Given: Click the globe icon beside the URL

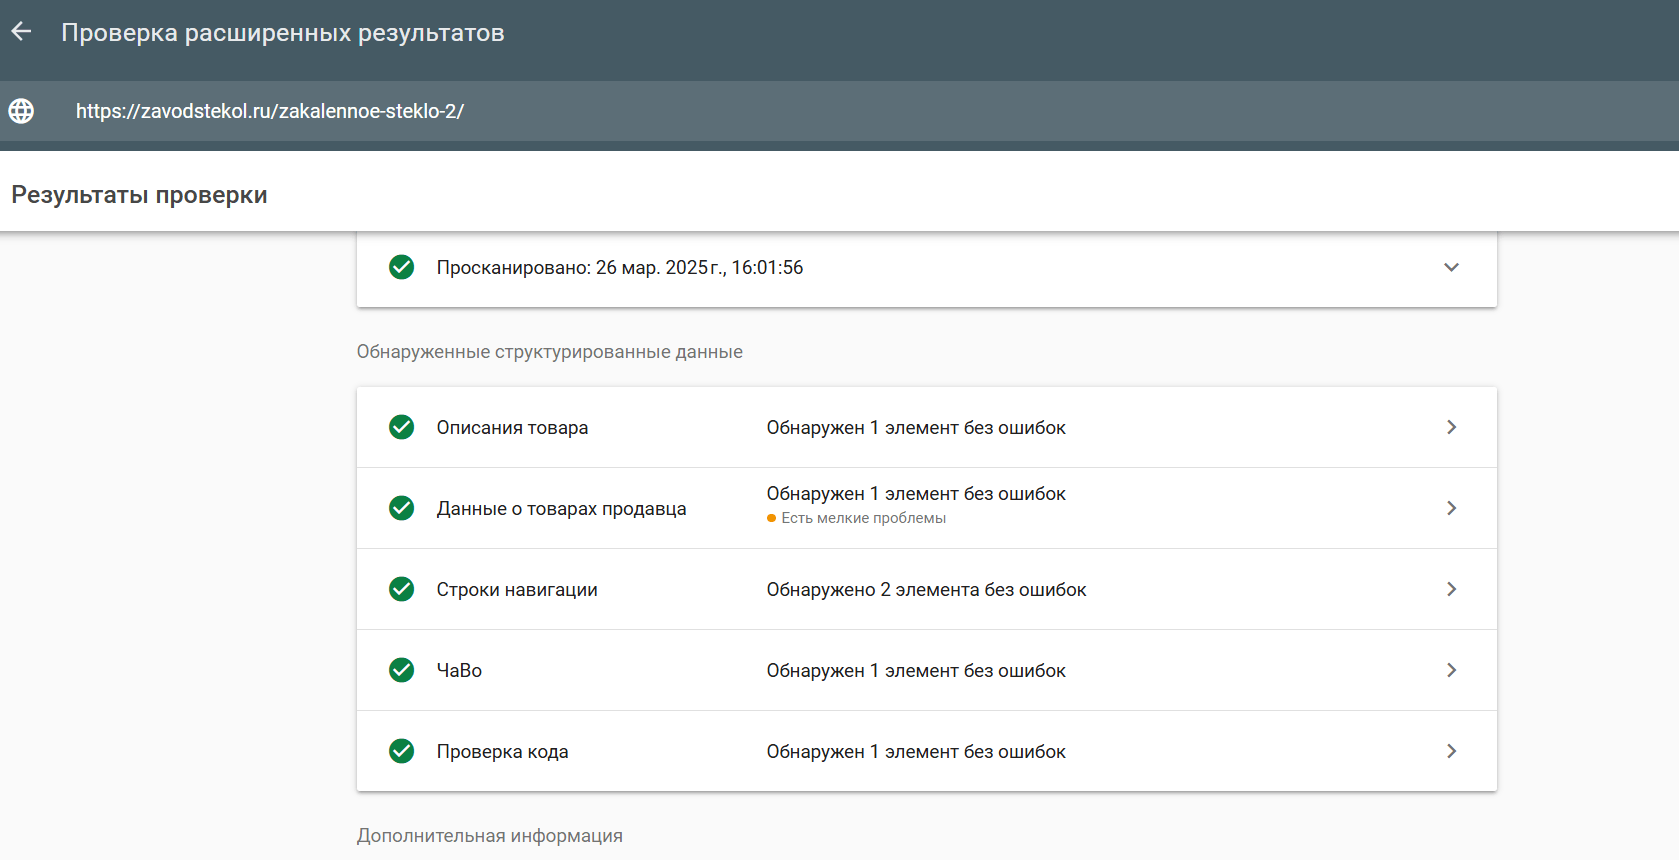Looking at the screenshot, I should click(x=21, y=111).
